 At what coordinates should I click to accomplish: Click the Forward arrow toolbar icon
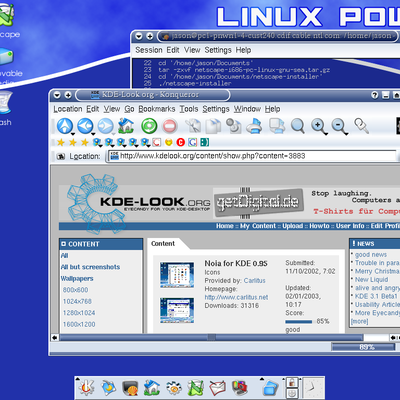pos(105,126)
